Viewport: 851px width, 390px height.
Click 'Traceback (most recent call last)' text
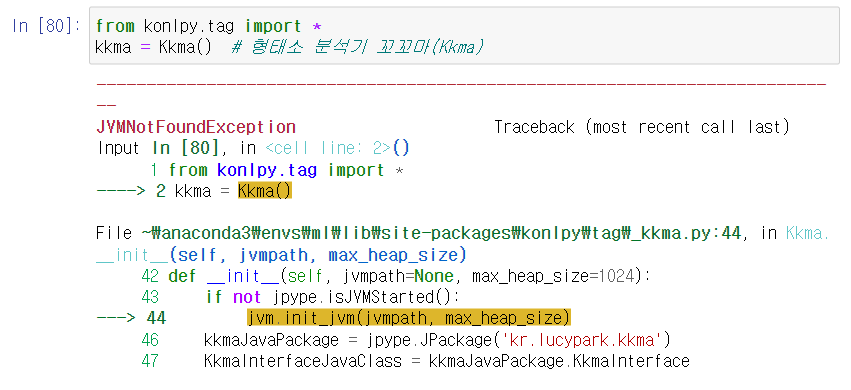(x=642, y=127)
